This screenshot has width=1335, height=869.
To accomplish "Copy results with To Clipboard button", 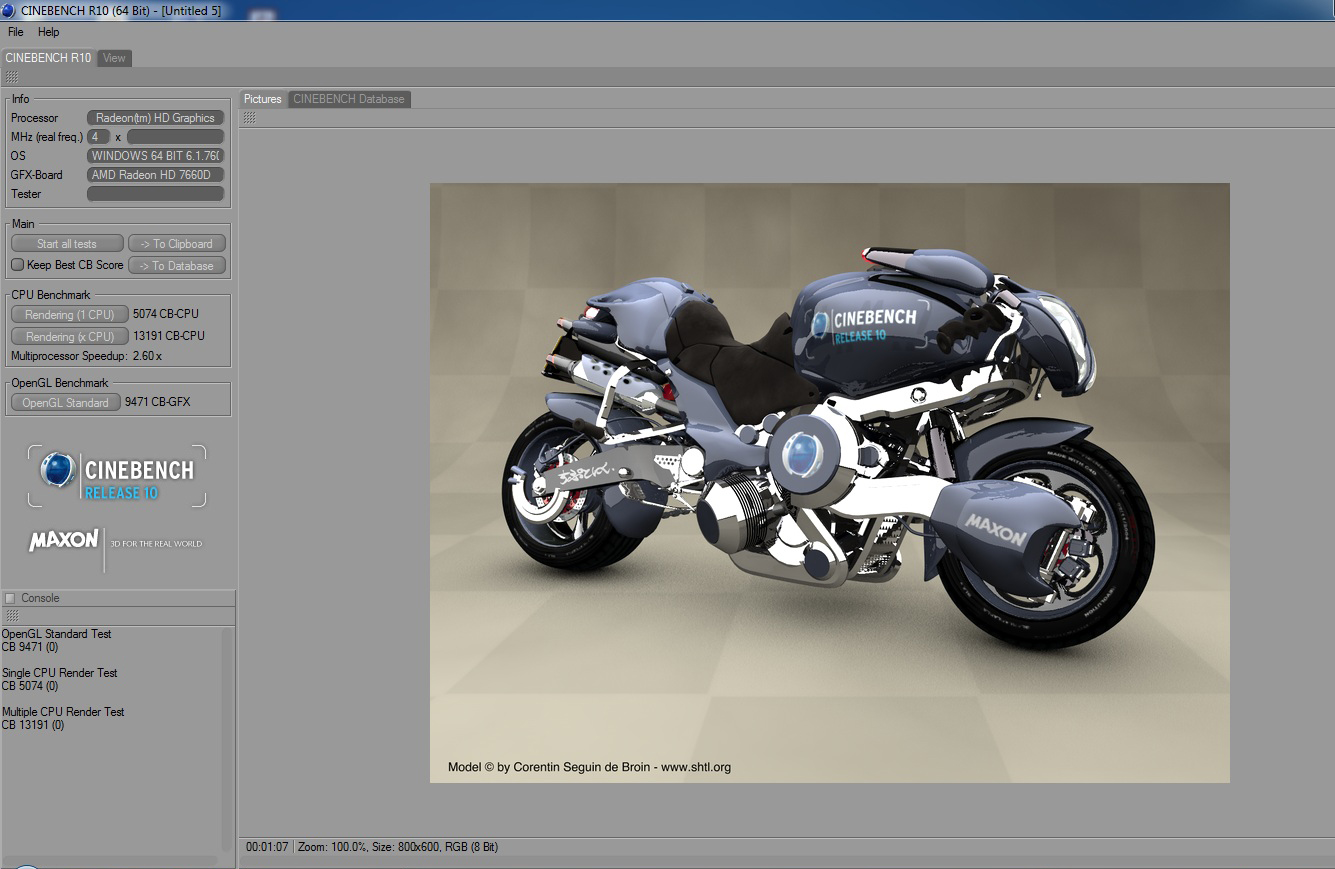I will tap(177, 244).
